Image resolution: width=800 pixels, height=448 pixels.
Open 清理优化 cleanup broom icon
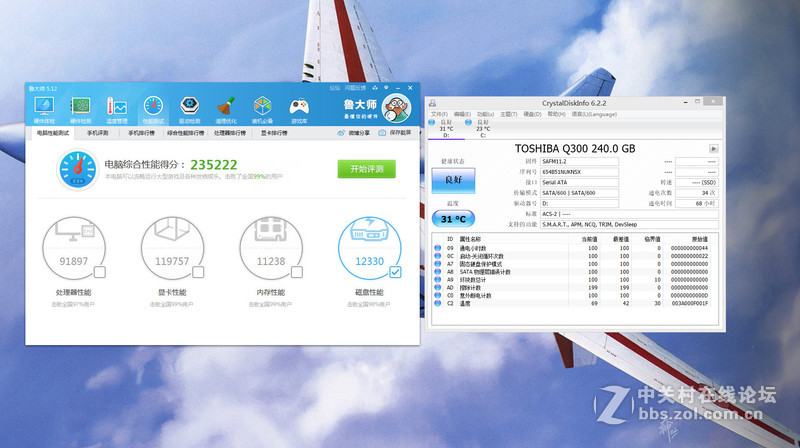pos(226,110)
